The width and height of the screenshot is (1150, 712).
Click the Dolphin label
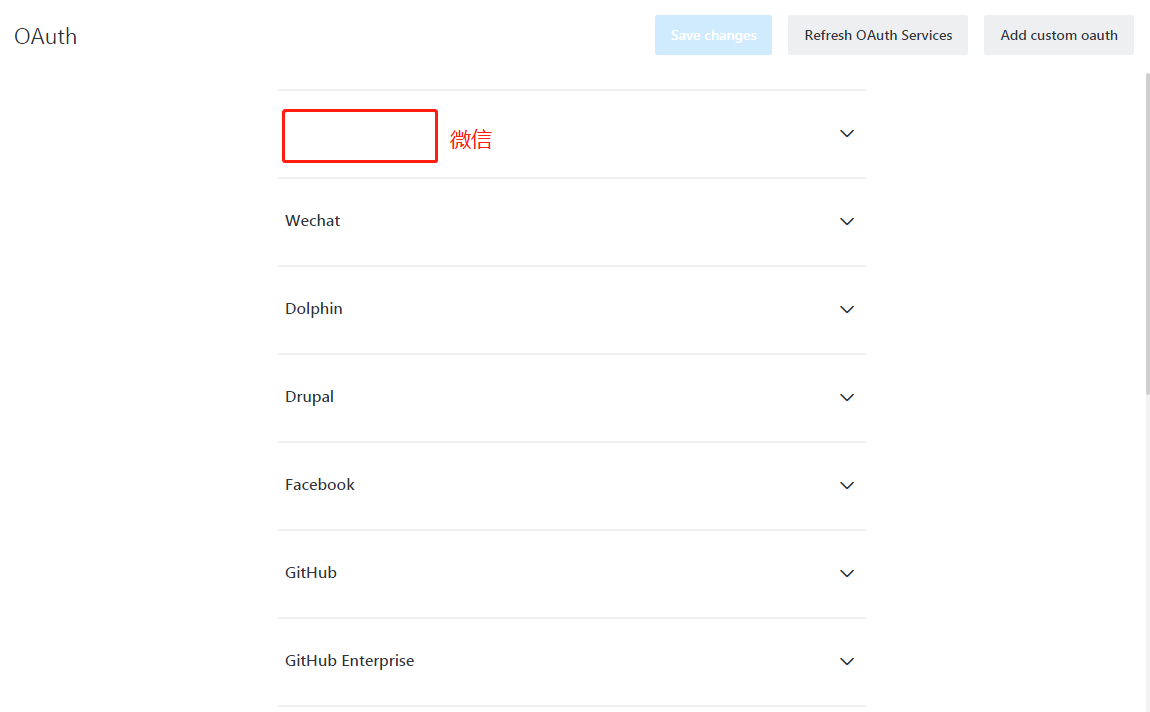(x=313, y=308)
